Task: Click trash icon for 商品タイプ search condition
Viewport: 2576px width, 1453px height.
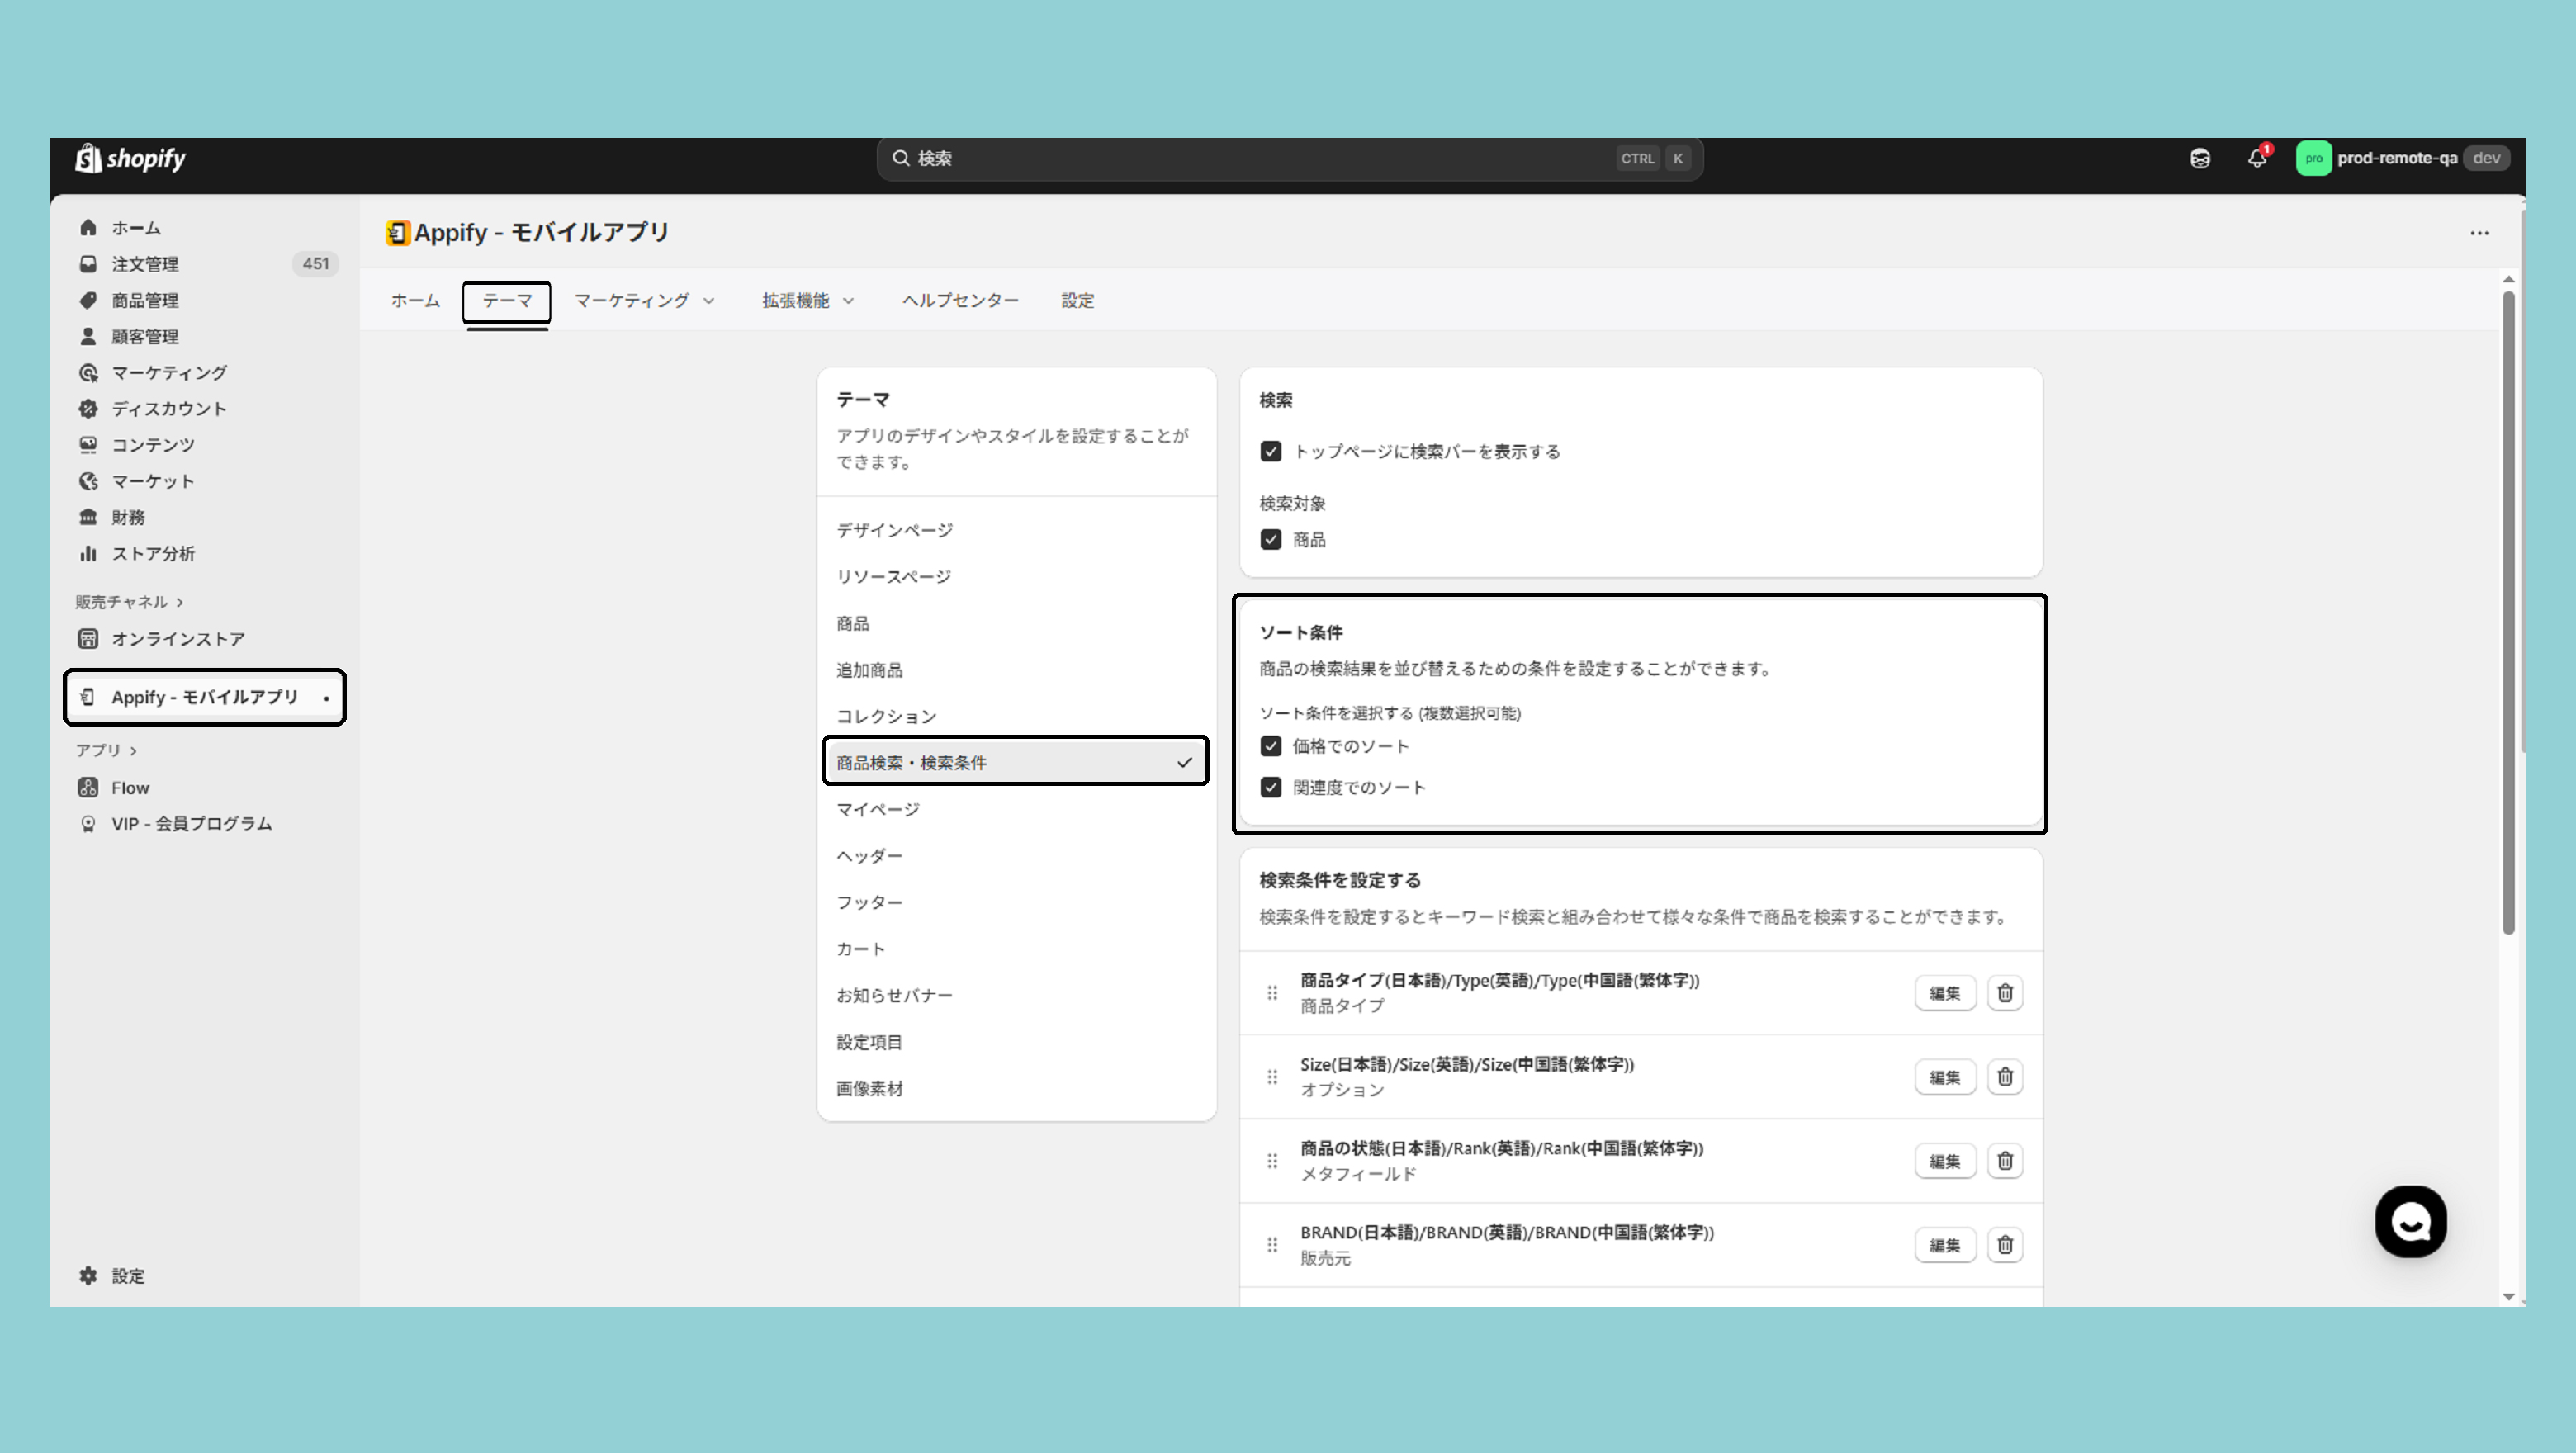Action: coord(2004,993)
